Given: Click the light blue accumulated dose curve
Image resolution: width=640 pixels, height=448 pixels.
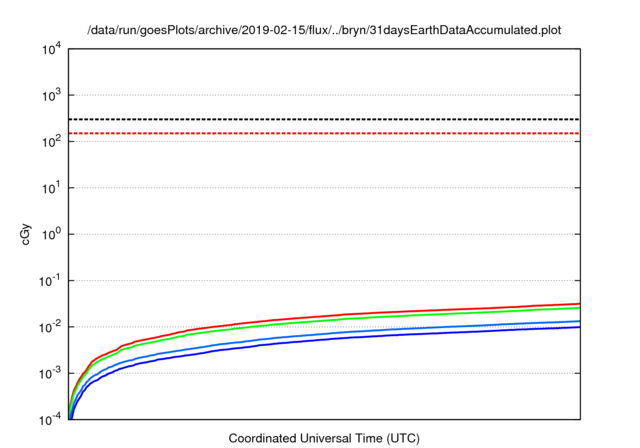Looking at the screenshot, I should point(347,332).
